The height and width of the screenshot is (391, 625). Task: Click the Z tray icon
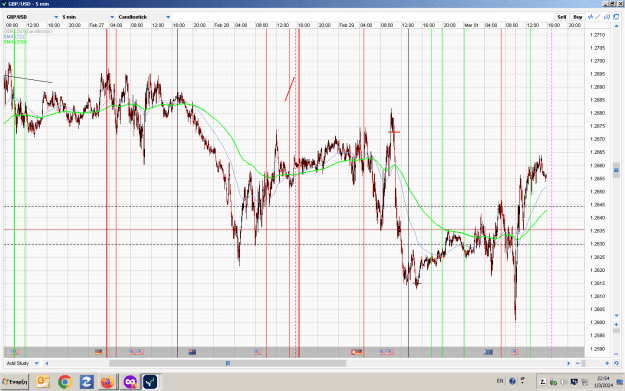click(x=542, y=382)
